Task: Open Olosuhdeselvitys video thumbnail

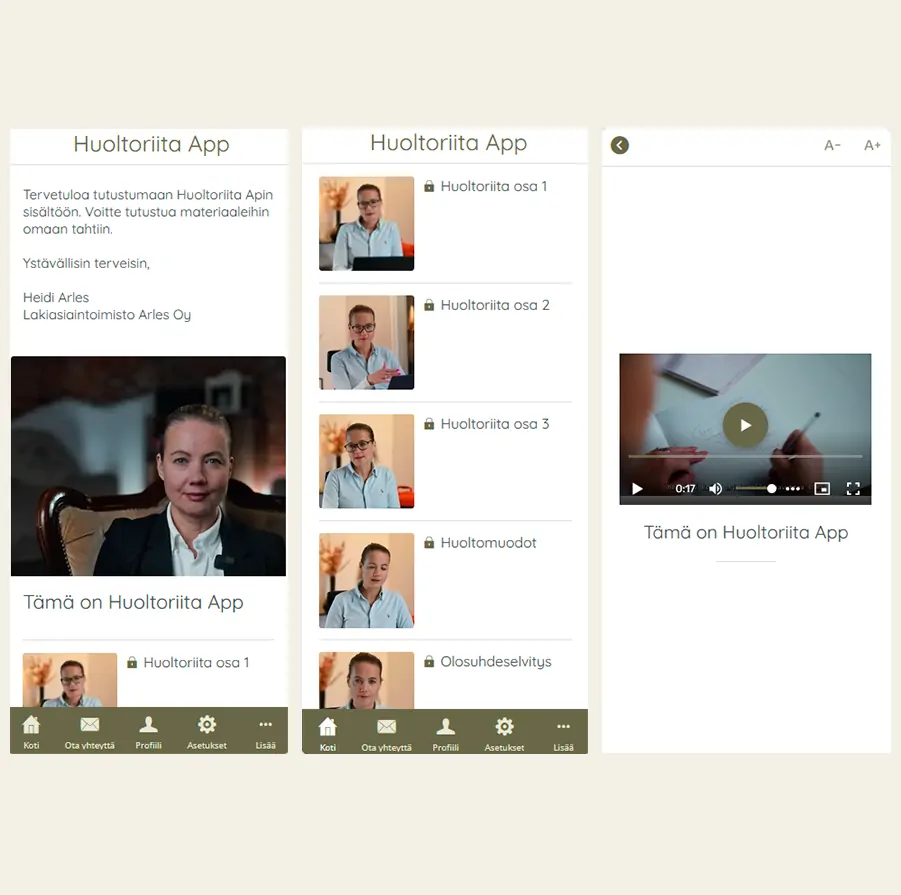Action: (x=367, y=680)
